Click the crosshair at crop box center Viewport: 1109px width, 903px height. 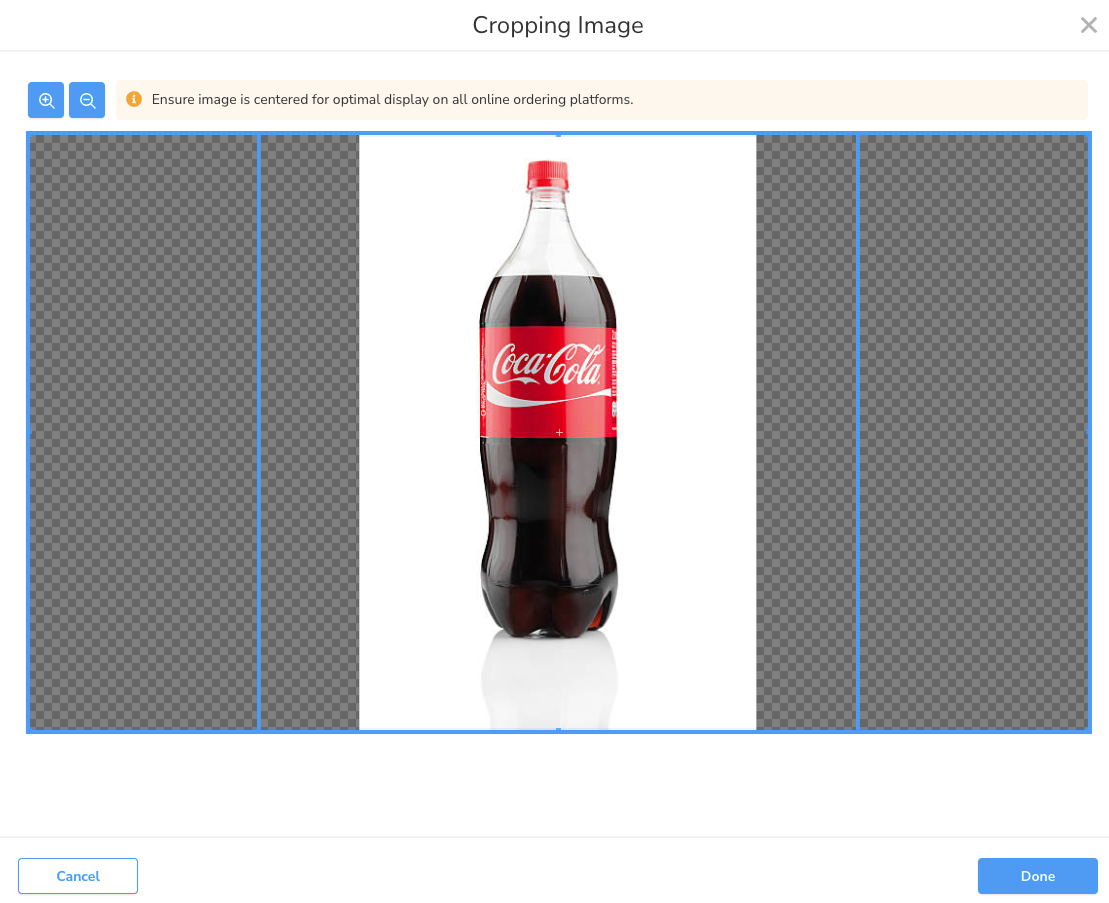point(559,432)
